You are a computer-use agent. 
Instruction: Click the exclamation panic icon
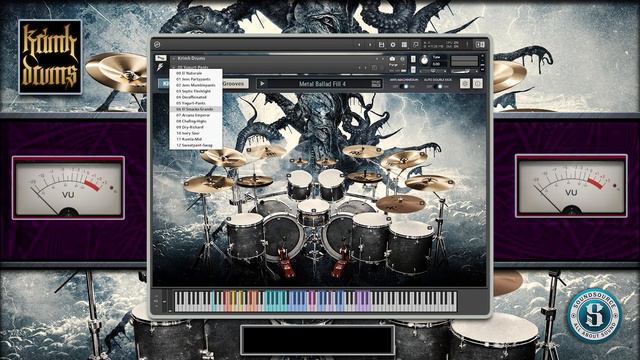click(467, 44)
